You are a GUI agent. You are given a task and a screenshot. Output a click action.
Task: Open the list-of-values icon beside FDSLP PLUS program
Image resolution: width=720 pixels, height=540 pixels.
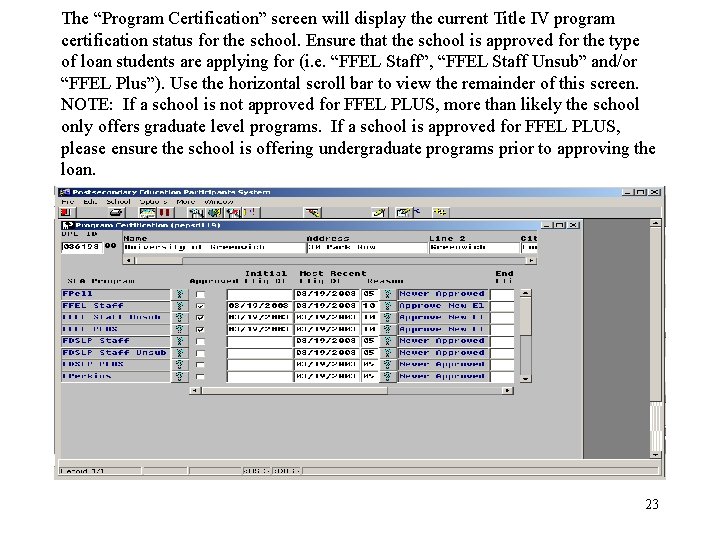point(180,365)
